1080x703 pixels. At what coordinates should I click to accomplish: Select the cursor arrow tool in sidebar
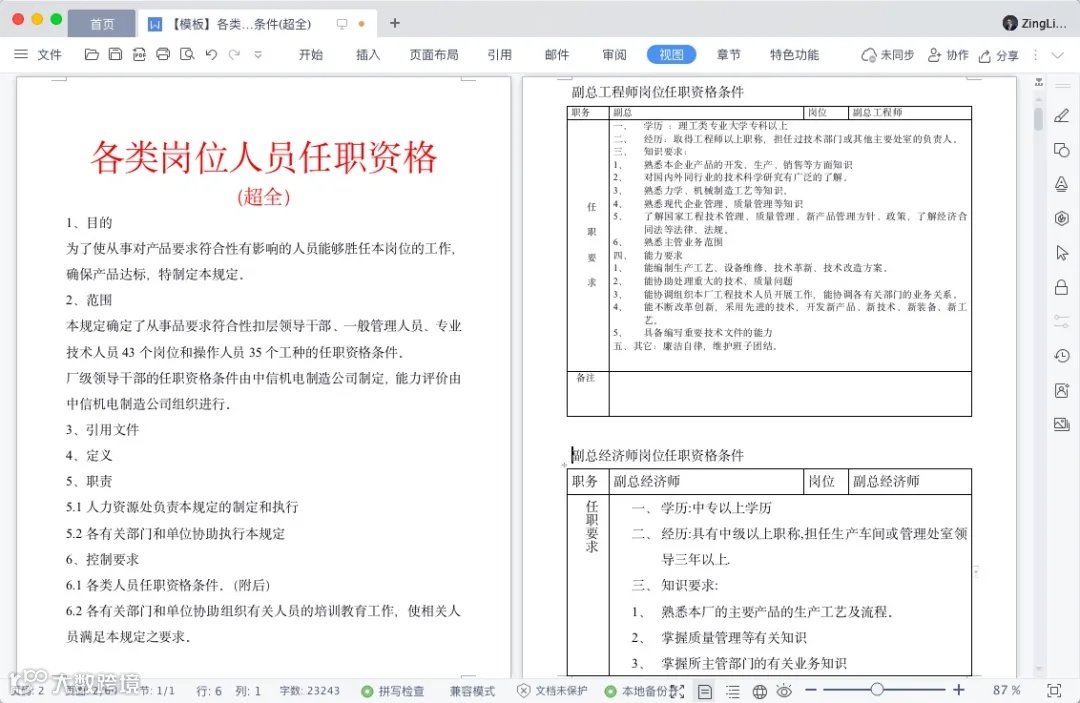point(1061,253)
